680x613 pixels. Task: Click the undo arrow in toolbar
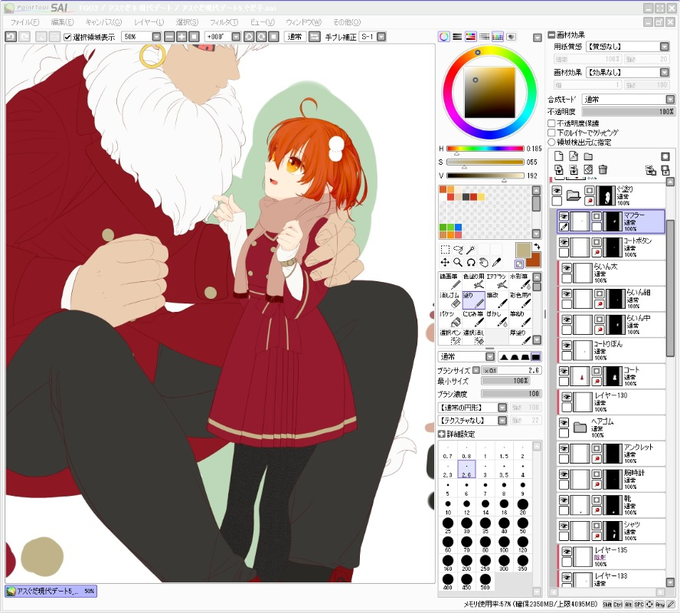pyautogui.click(x=11, y=37)
